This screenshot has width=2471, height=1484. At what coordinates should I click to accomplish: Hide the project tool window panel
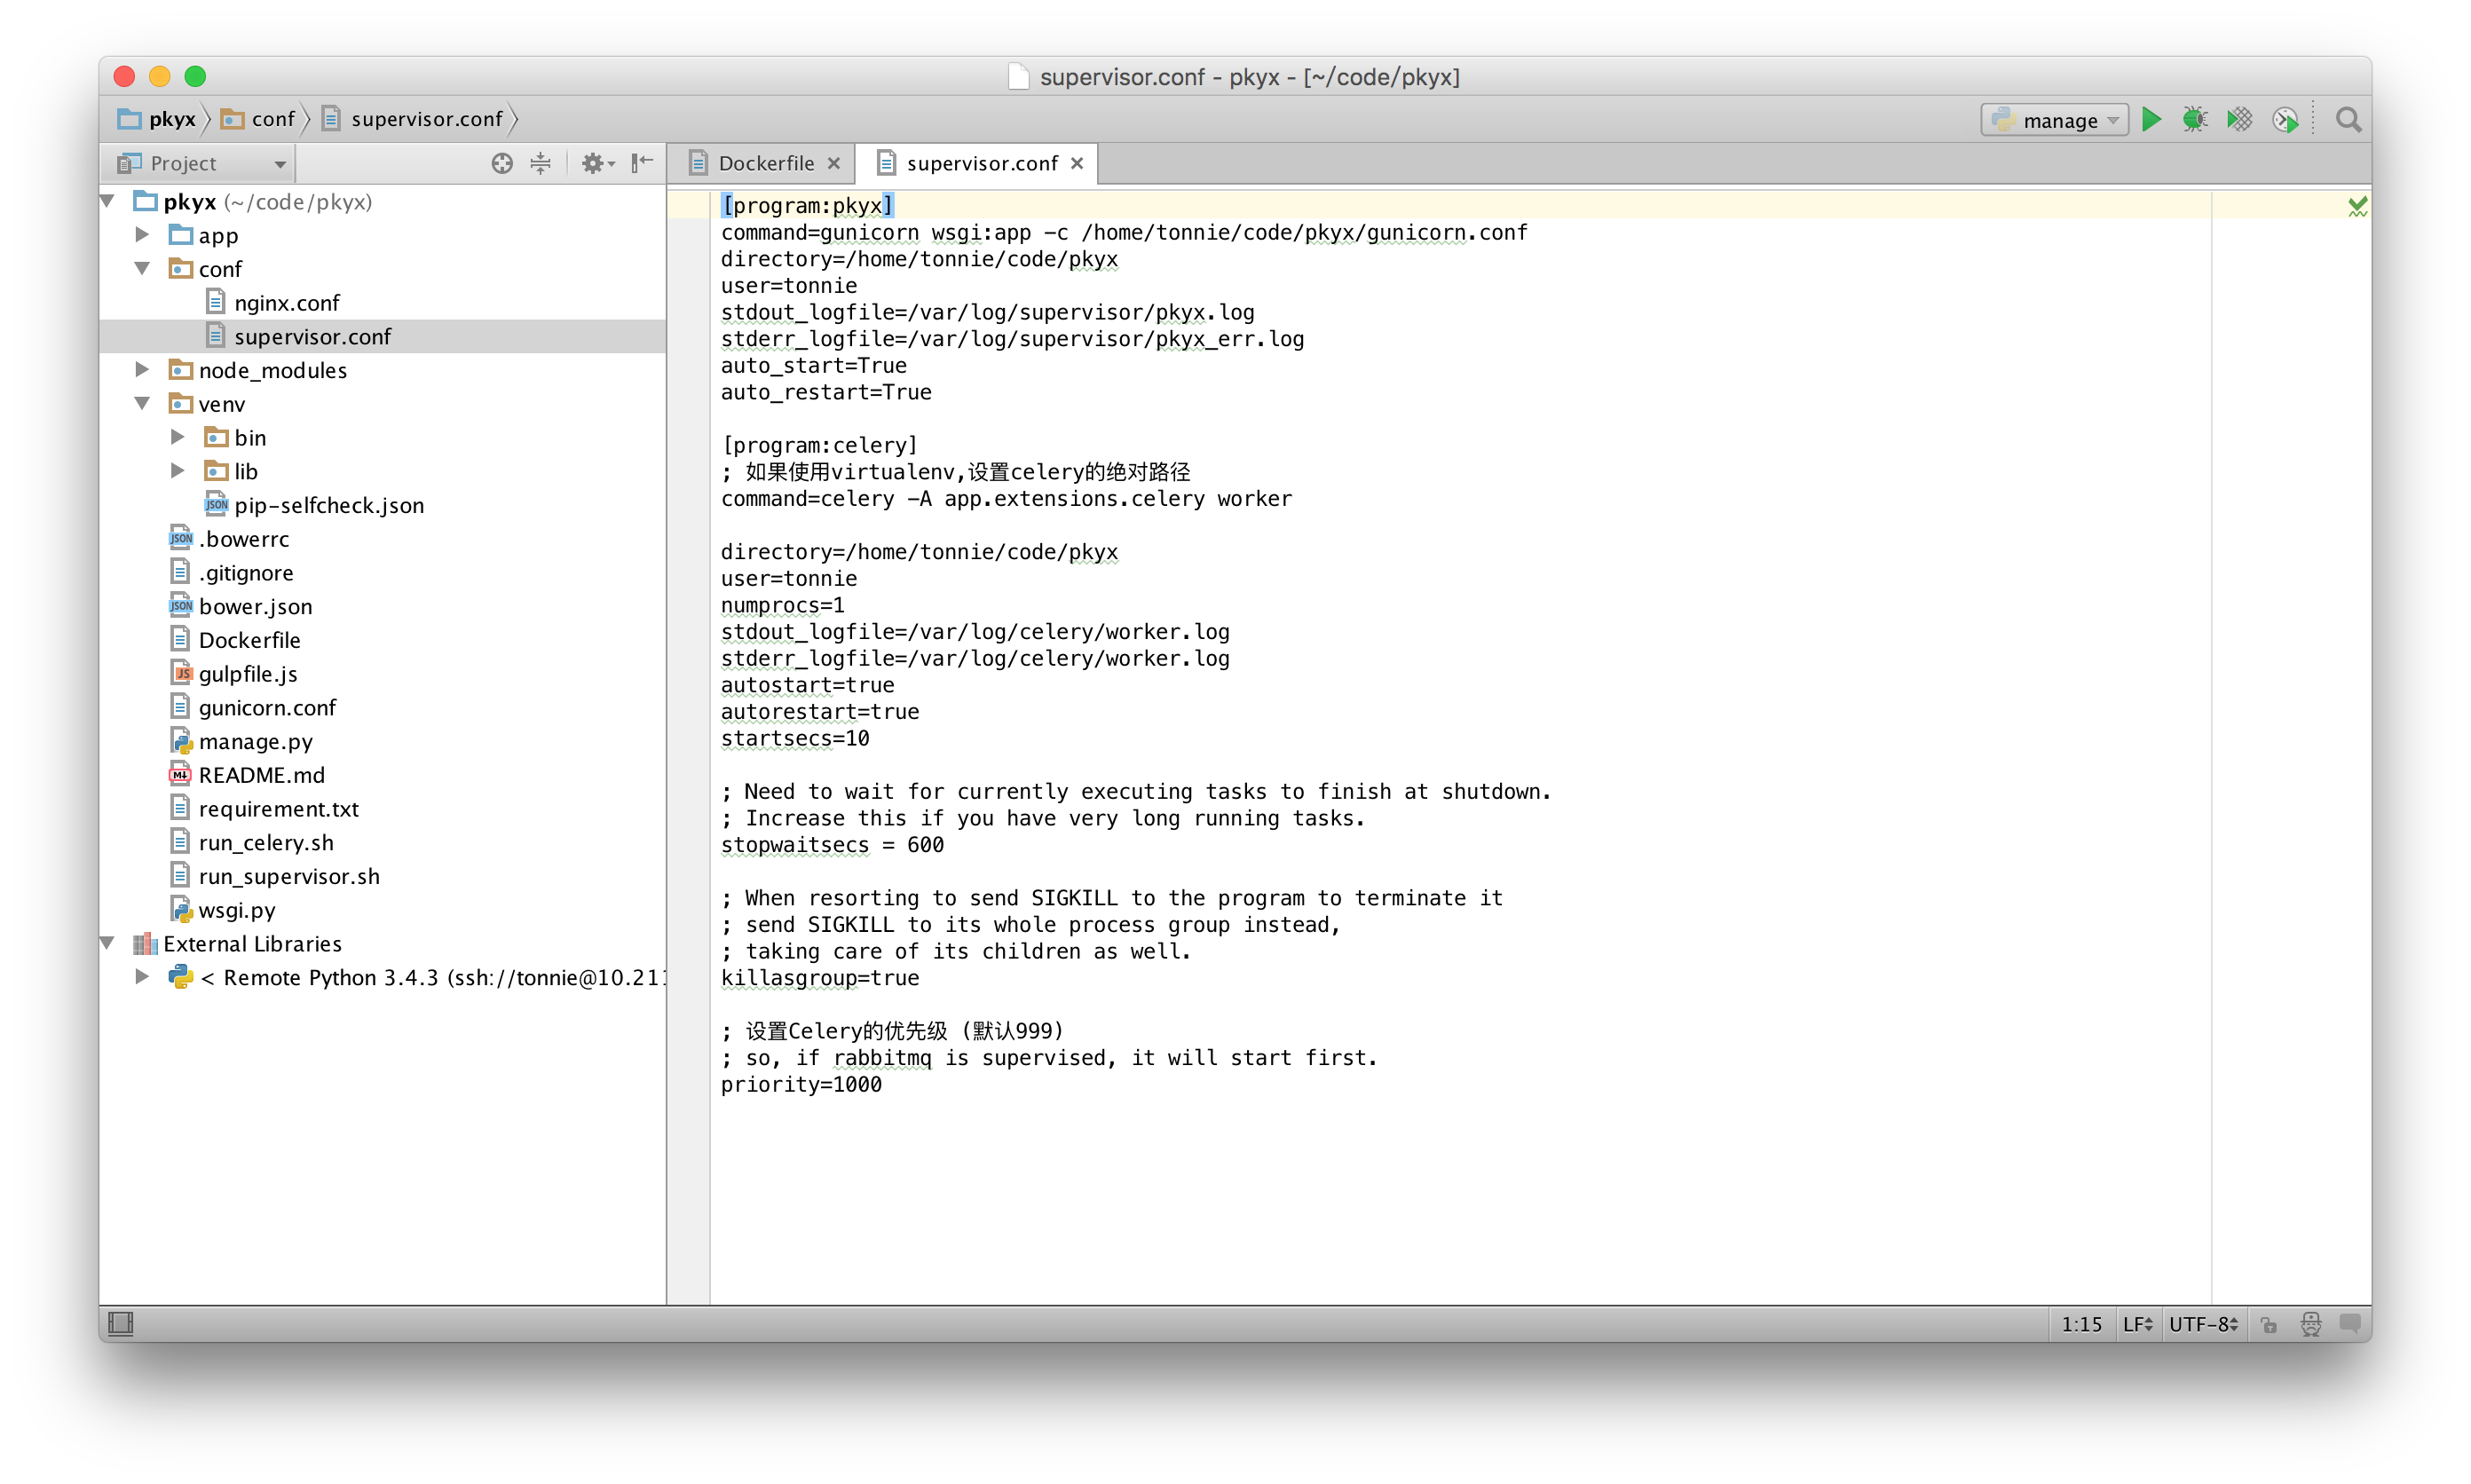pos(642,162)
